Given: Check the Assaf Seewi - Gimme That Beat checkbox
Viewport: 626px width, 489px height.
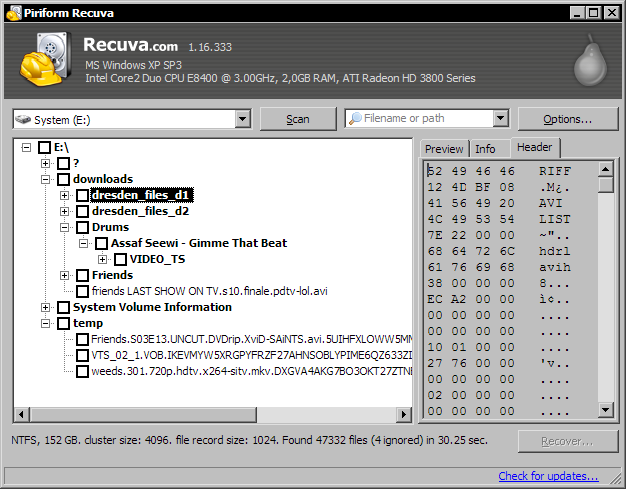Looking at the screenshot, I should coord(102,243).
